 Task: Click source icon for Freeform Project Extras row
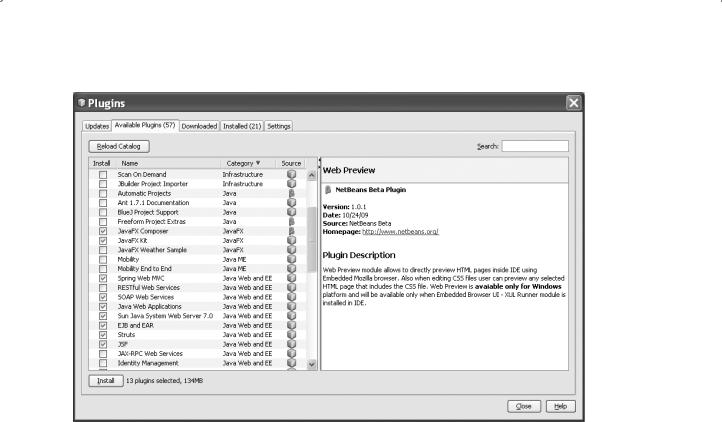click(x=291, y=222)
